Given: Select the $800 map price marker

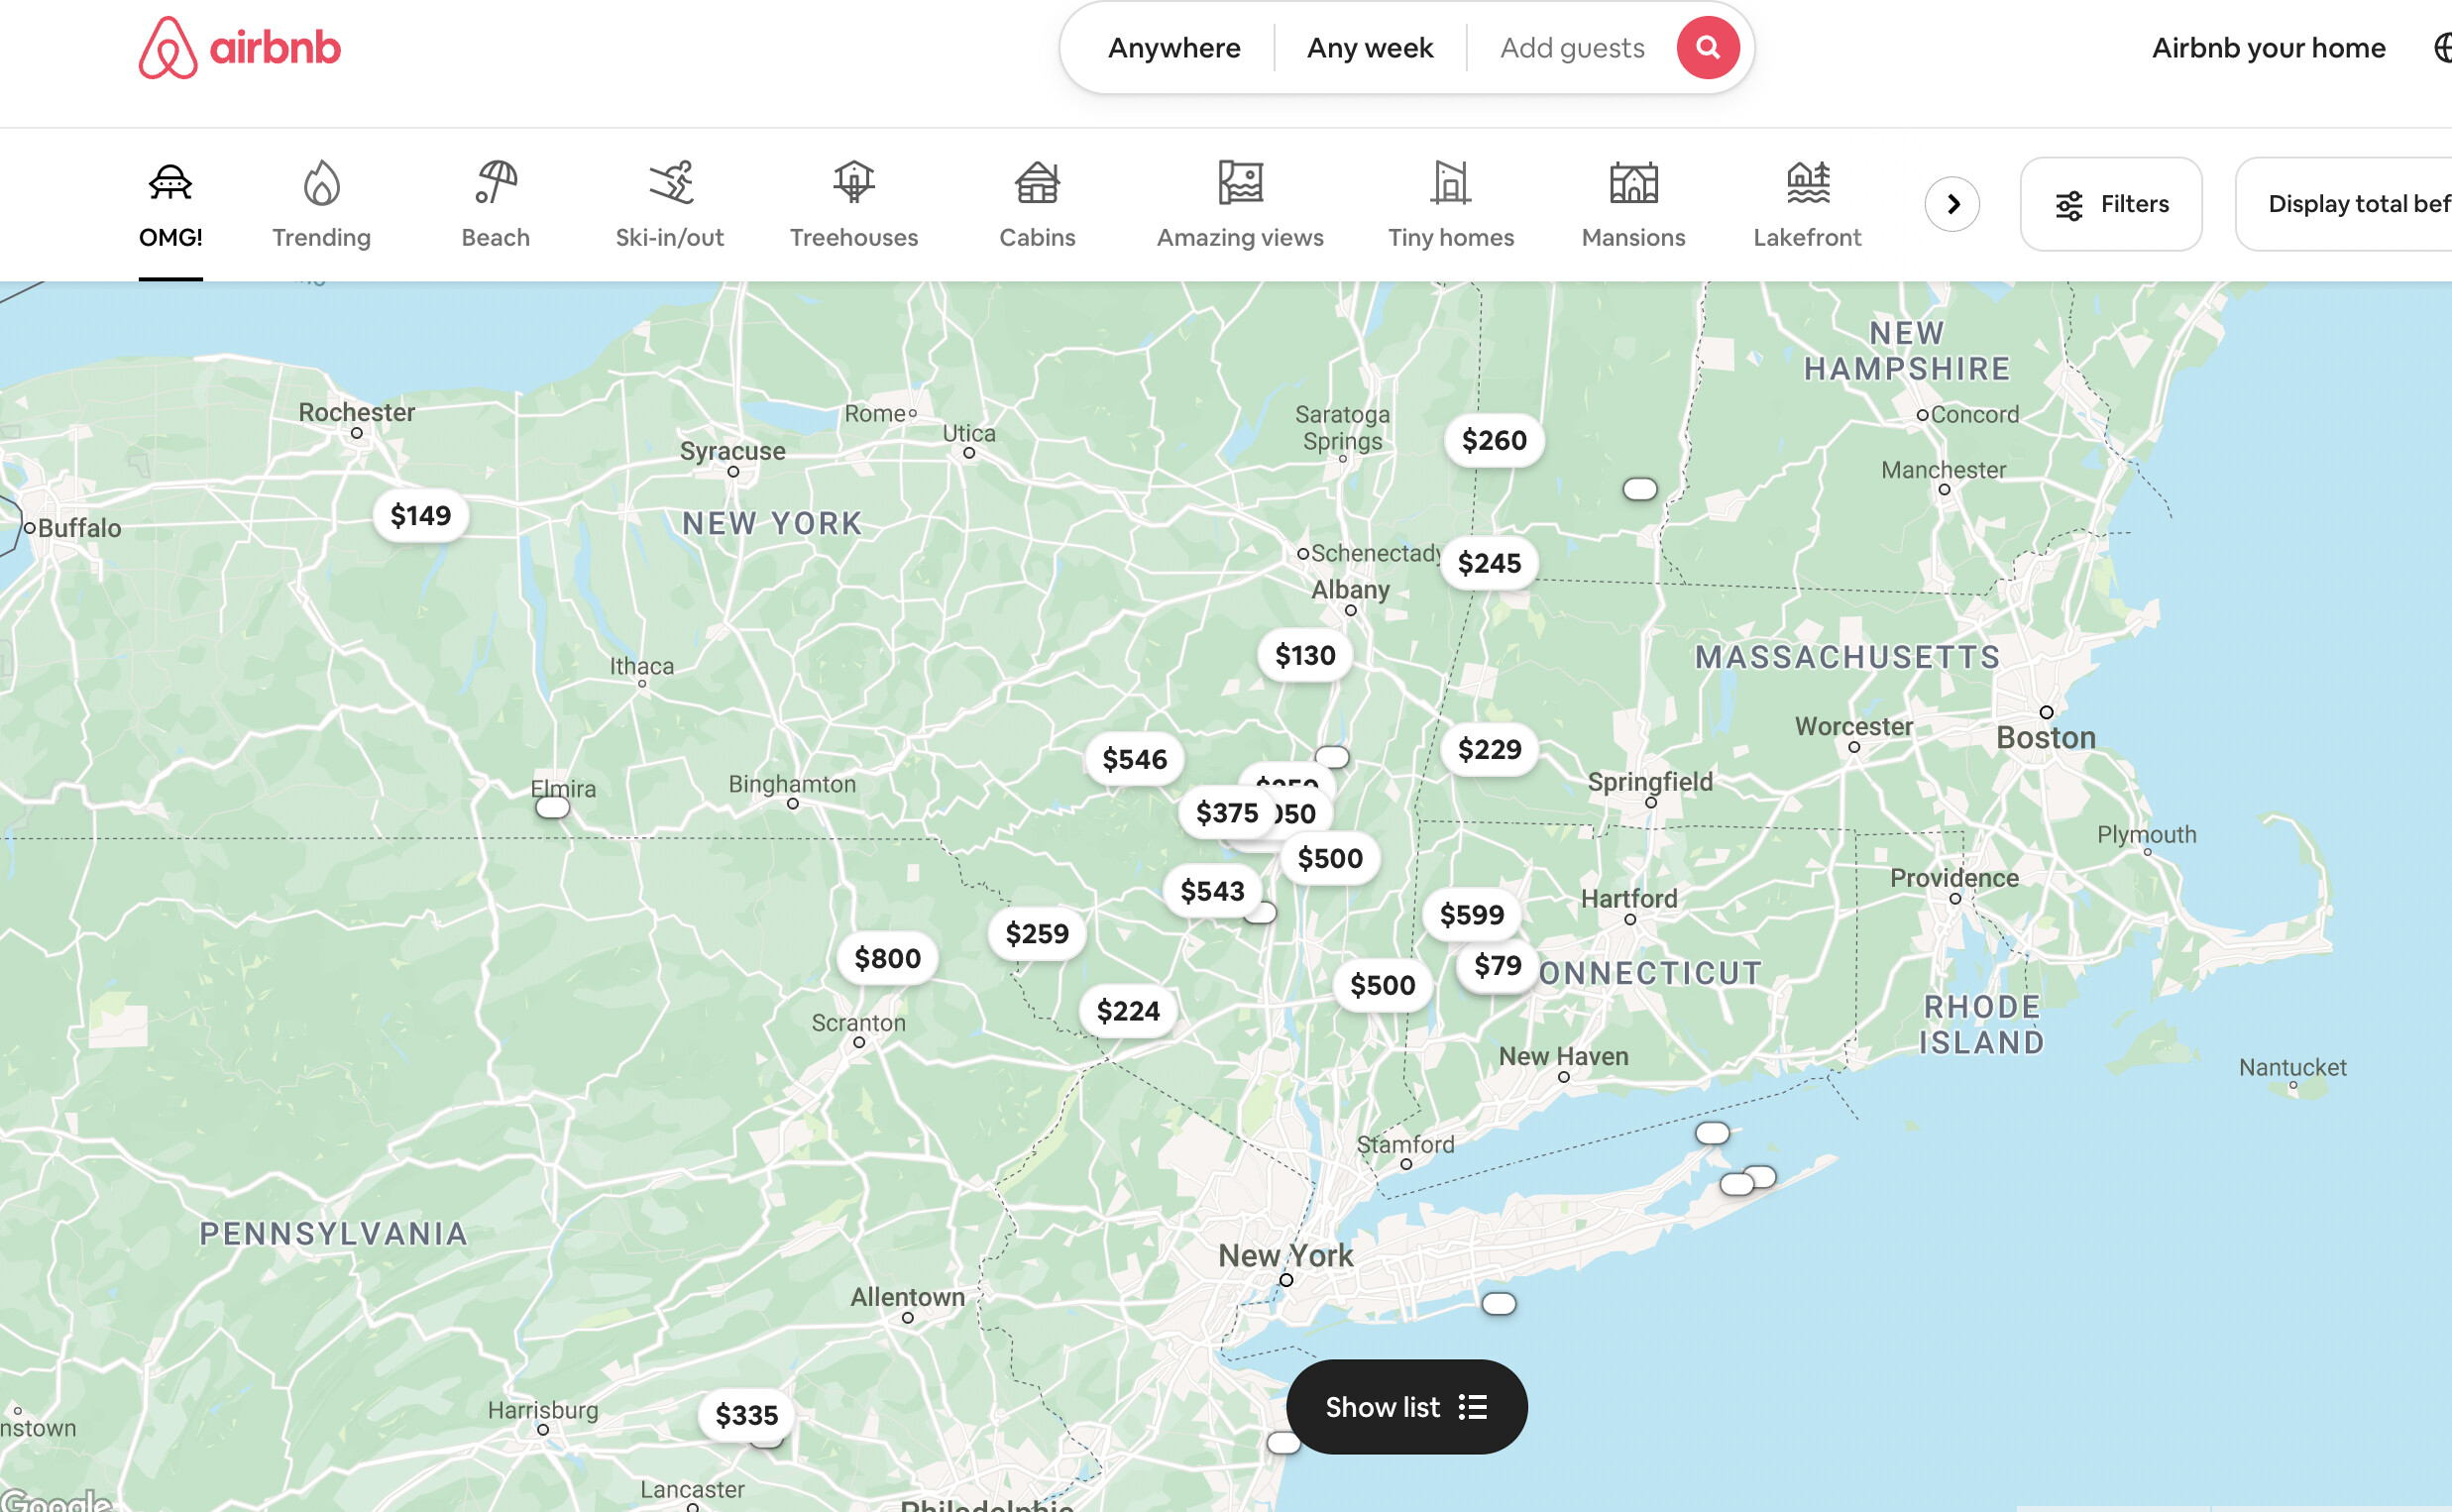Looking at the screenshot, I should pyautogui.click(x=887, y=958).
